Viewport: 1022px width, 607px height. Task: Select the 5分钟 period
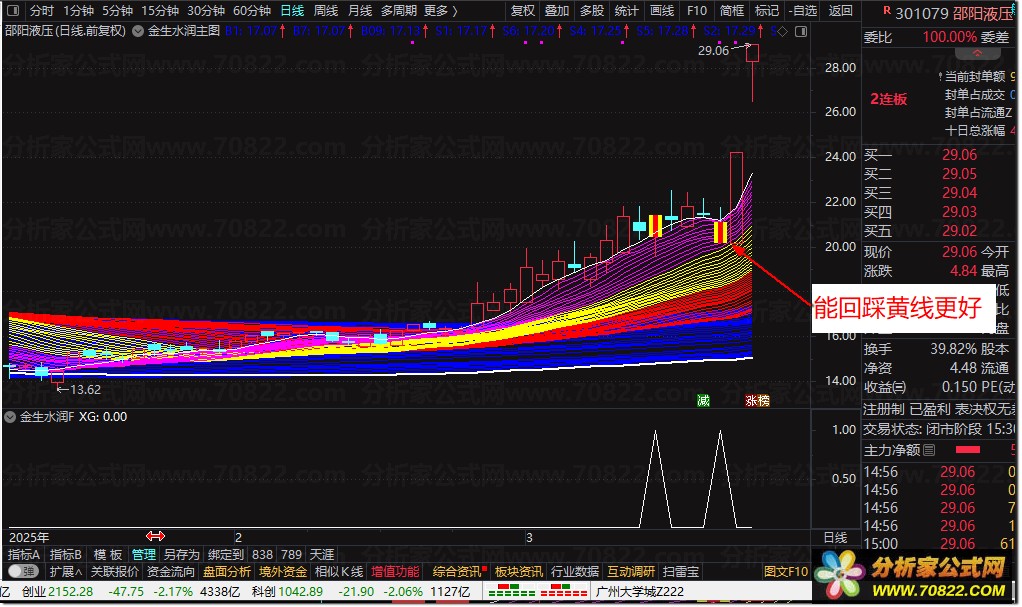tap(117, 10)
